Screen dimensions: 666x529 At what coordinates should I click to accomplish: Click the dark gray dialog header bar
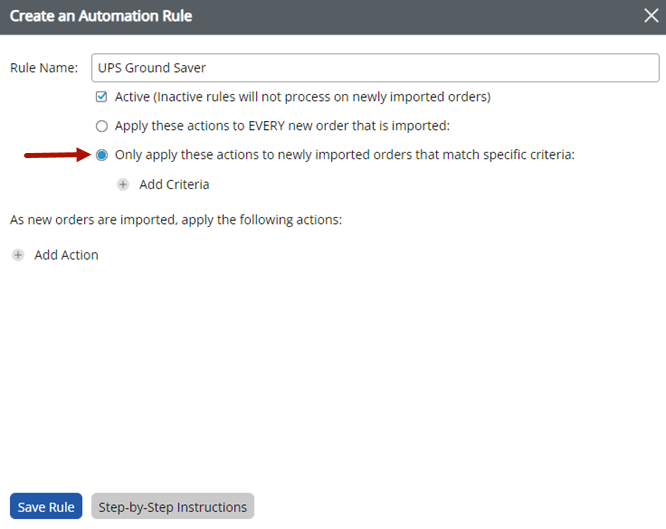pyautogui.click(x=400, y=16)
